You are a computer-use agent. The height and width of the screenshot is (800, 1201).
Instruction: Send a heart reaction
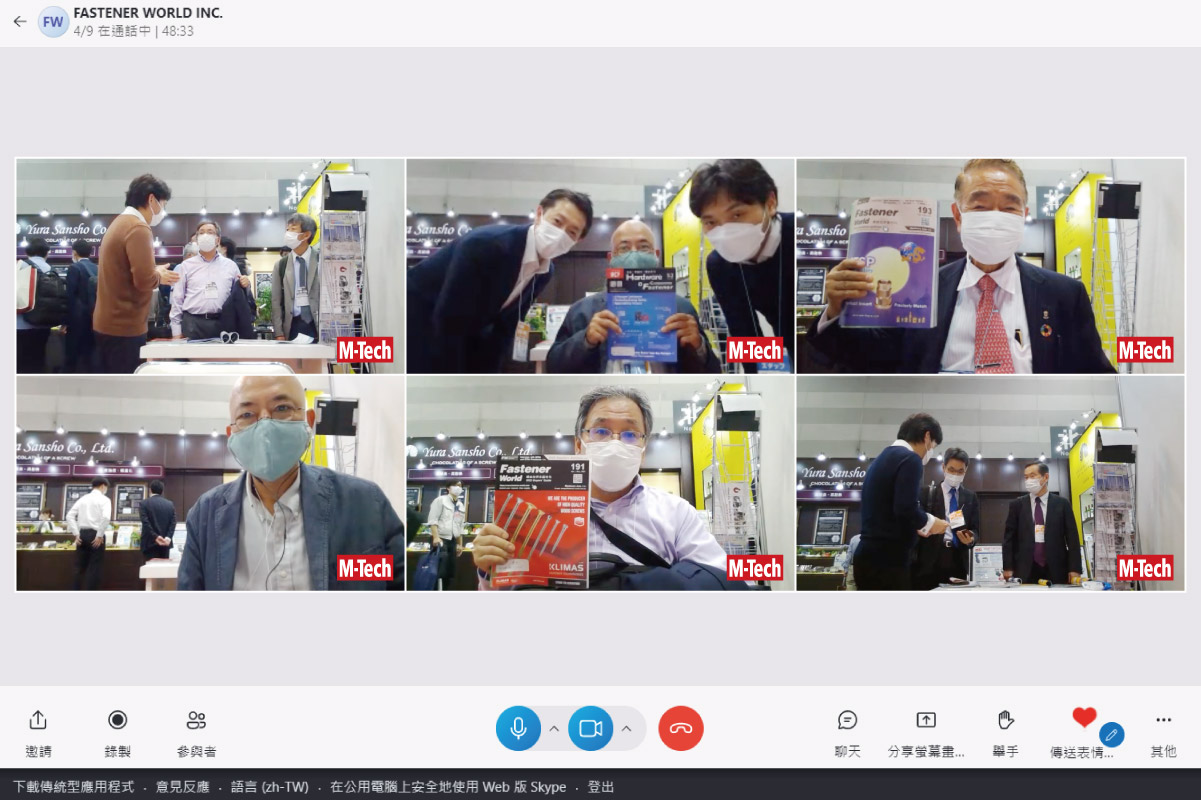click(1084, 718)
